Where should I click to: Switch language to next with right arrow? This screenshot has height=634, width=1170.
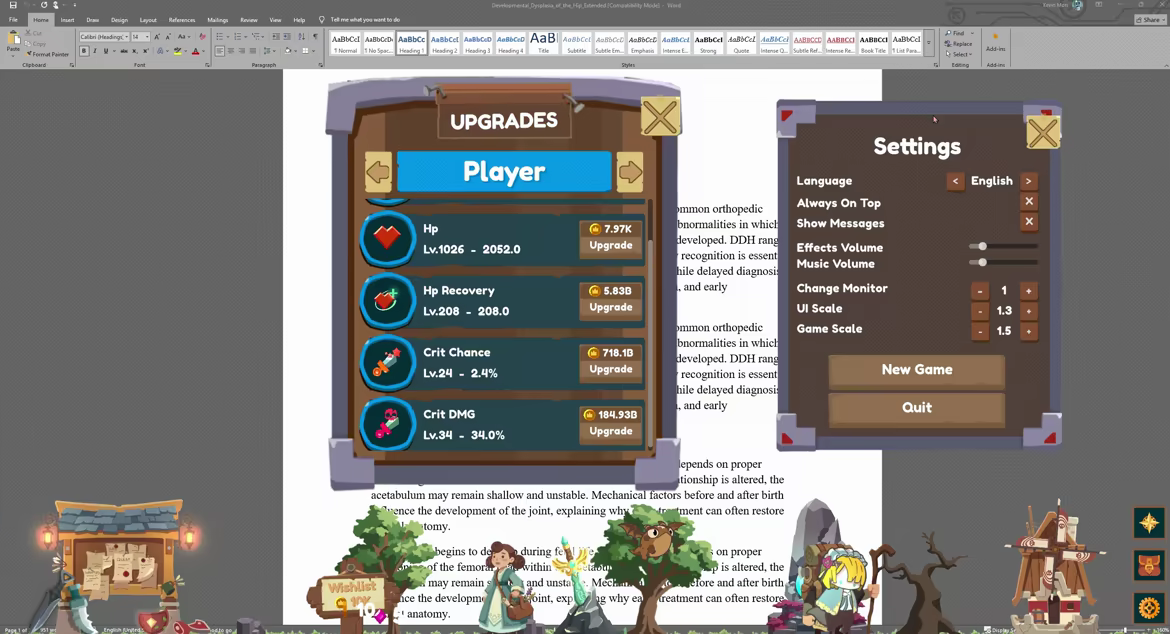click(x=1028, y=181)
